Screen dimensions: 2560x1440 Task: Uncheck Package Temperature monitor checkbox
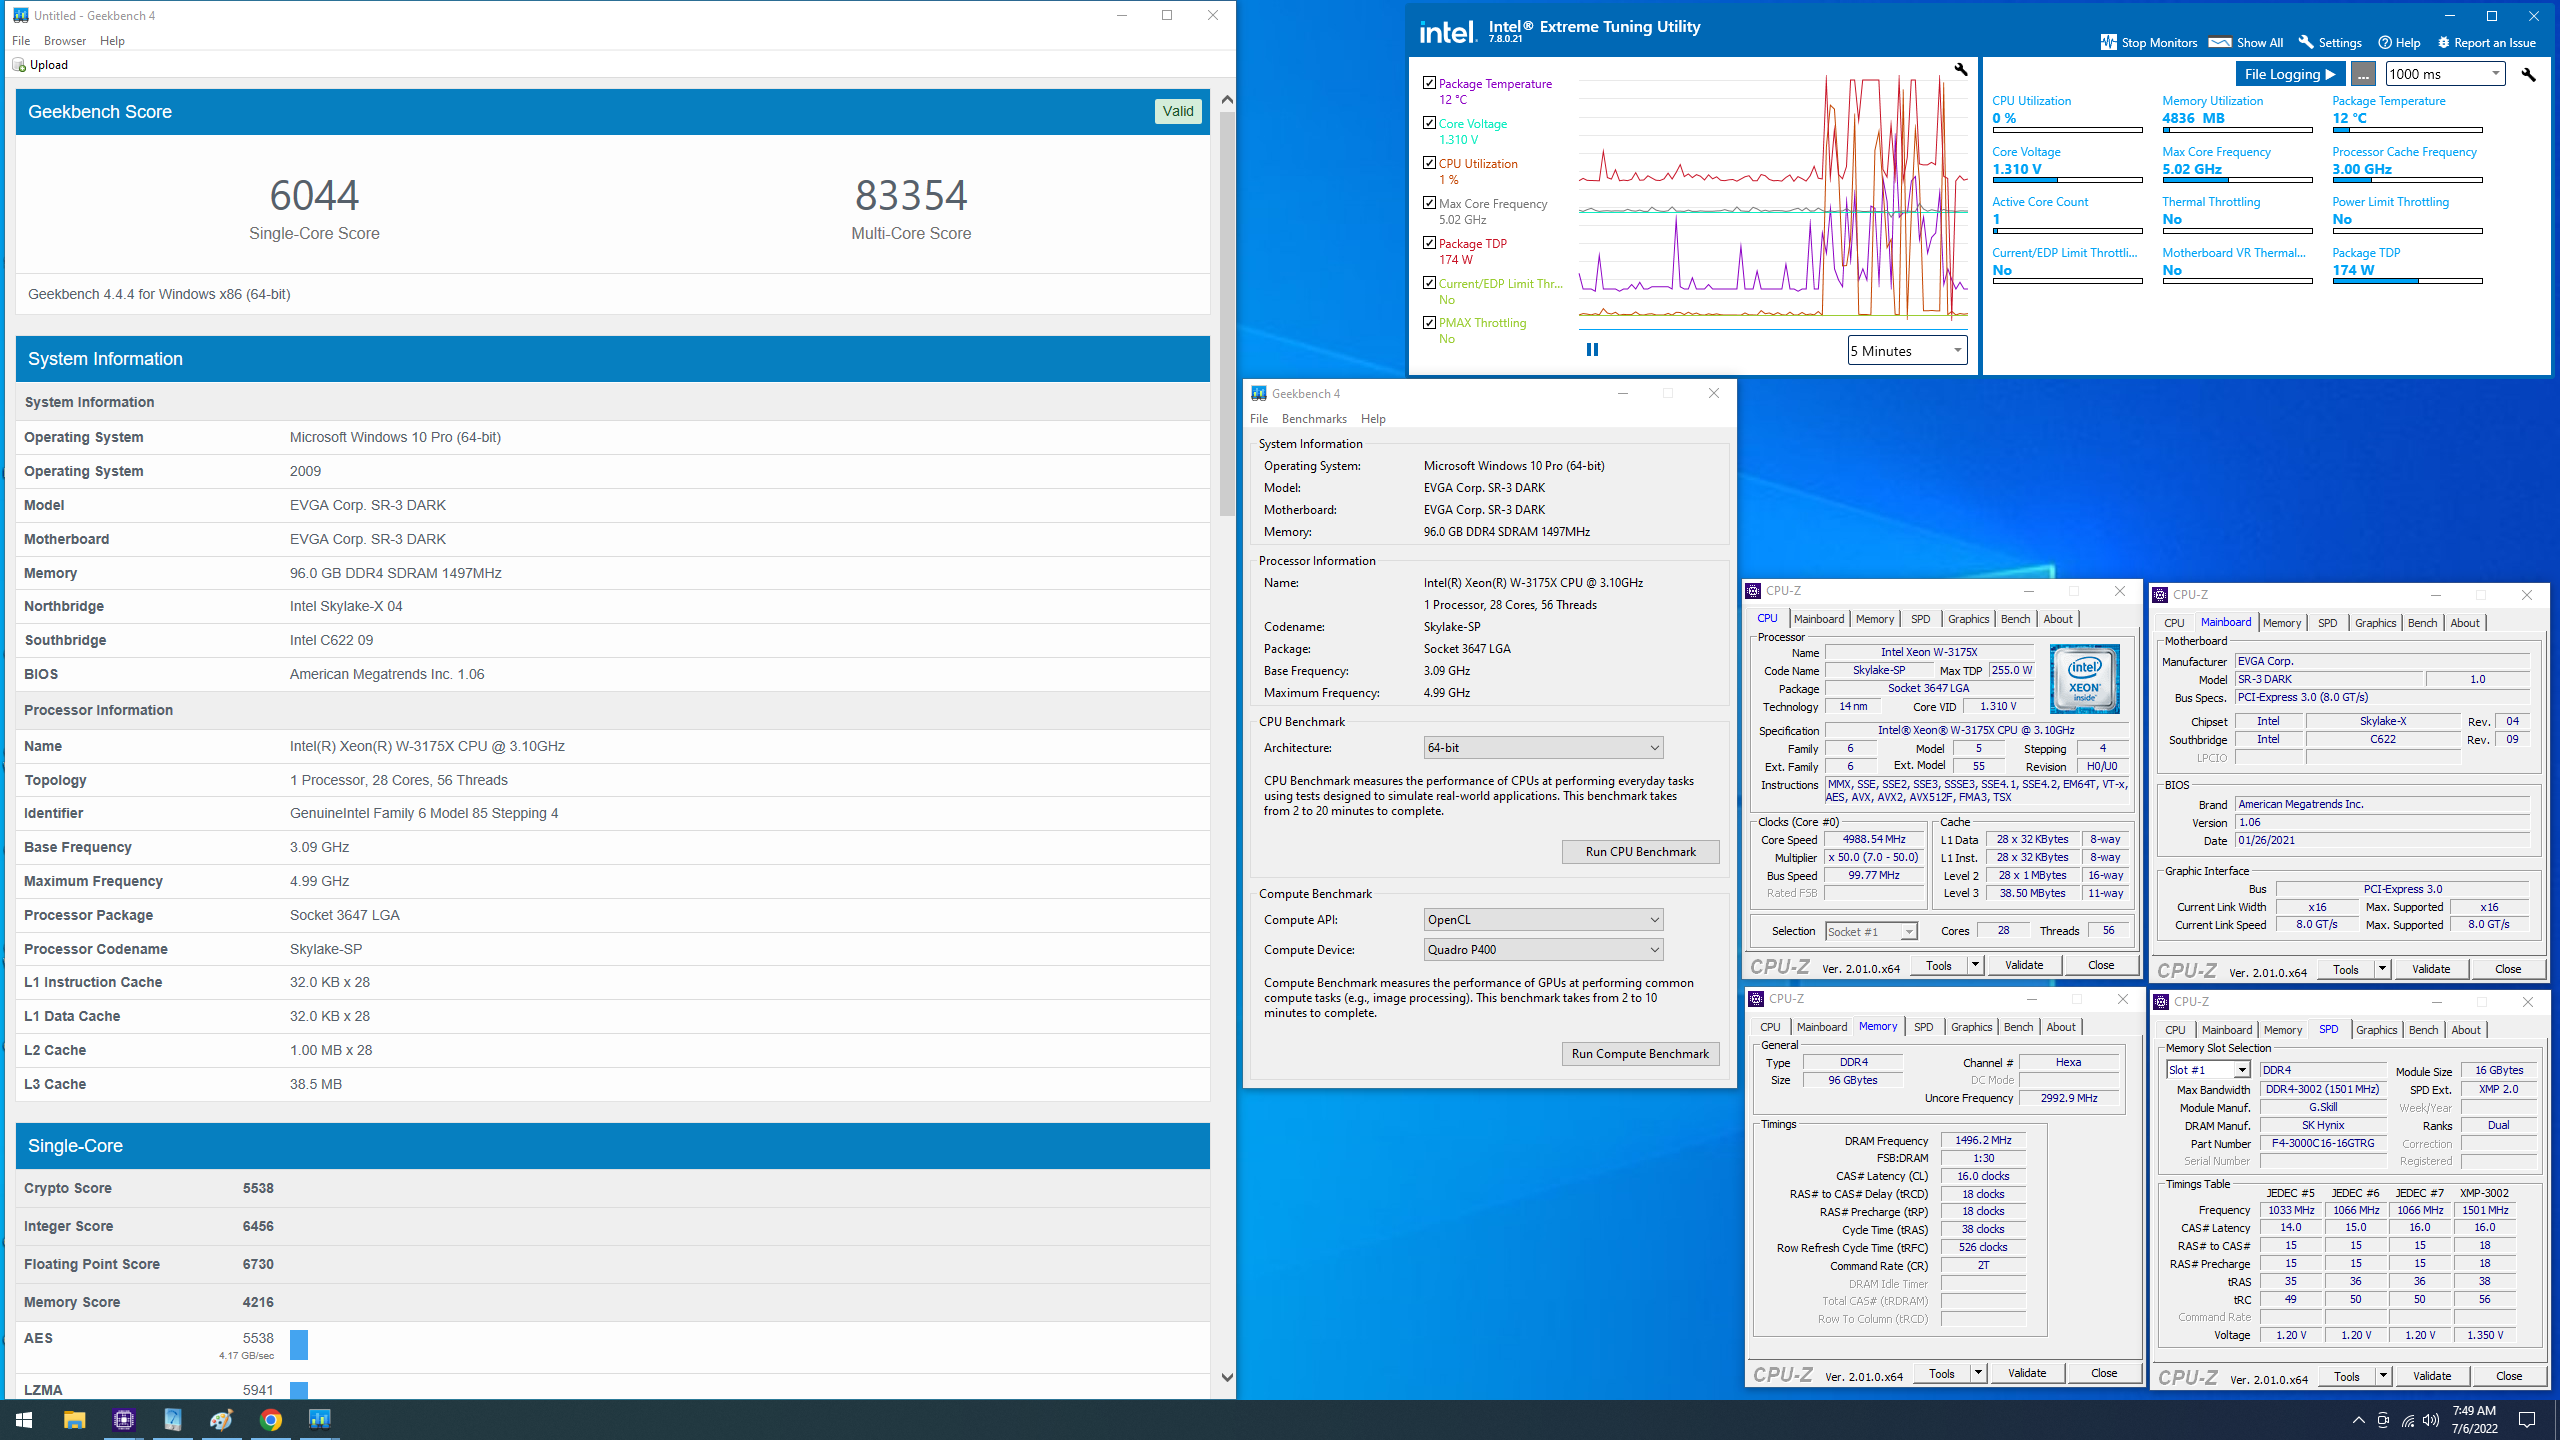(x=1429, y=83)
